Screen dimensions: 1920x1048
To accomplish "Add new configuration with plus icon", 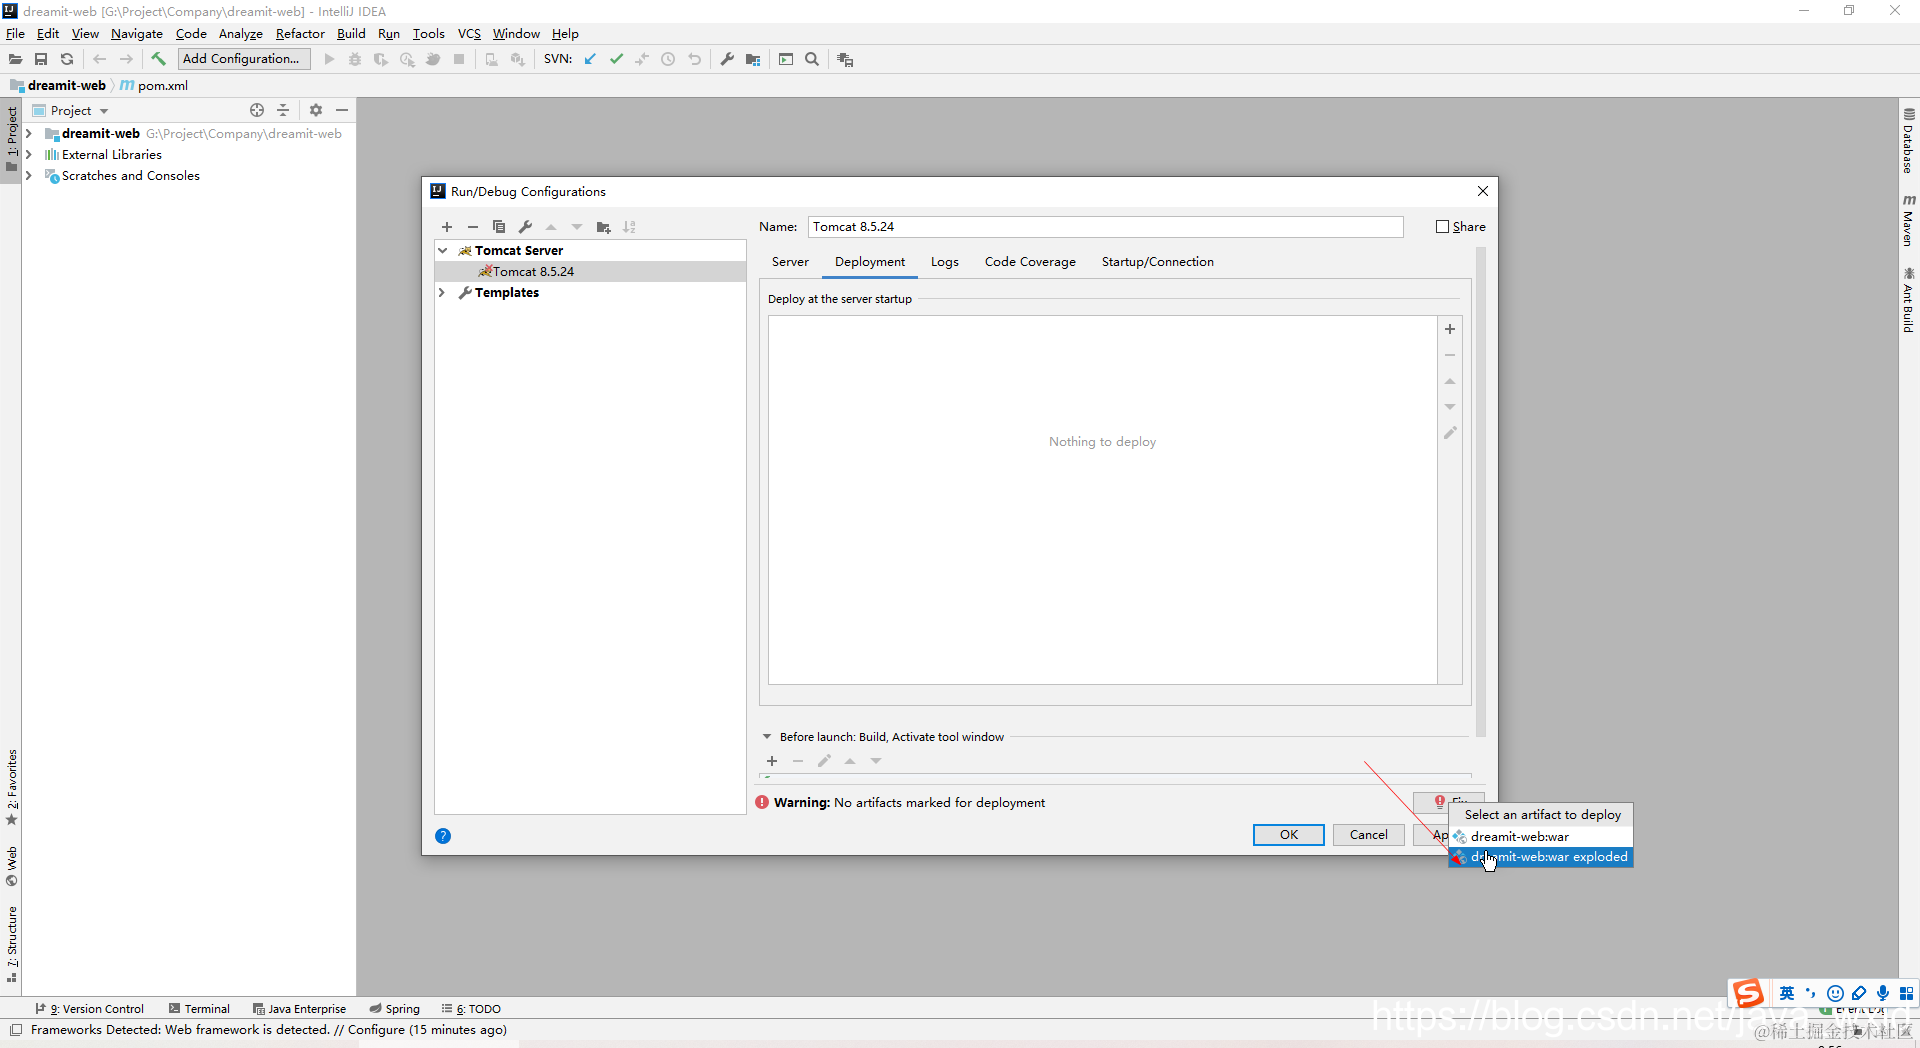I will 447,227.
